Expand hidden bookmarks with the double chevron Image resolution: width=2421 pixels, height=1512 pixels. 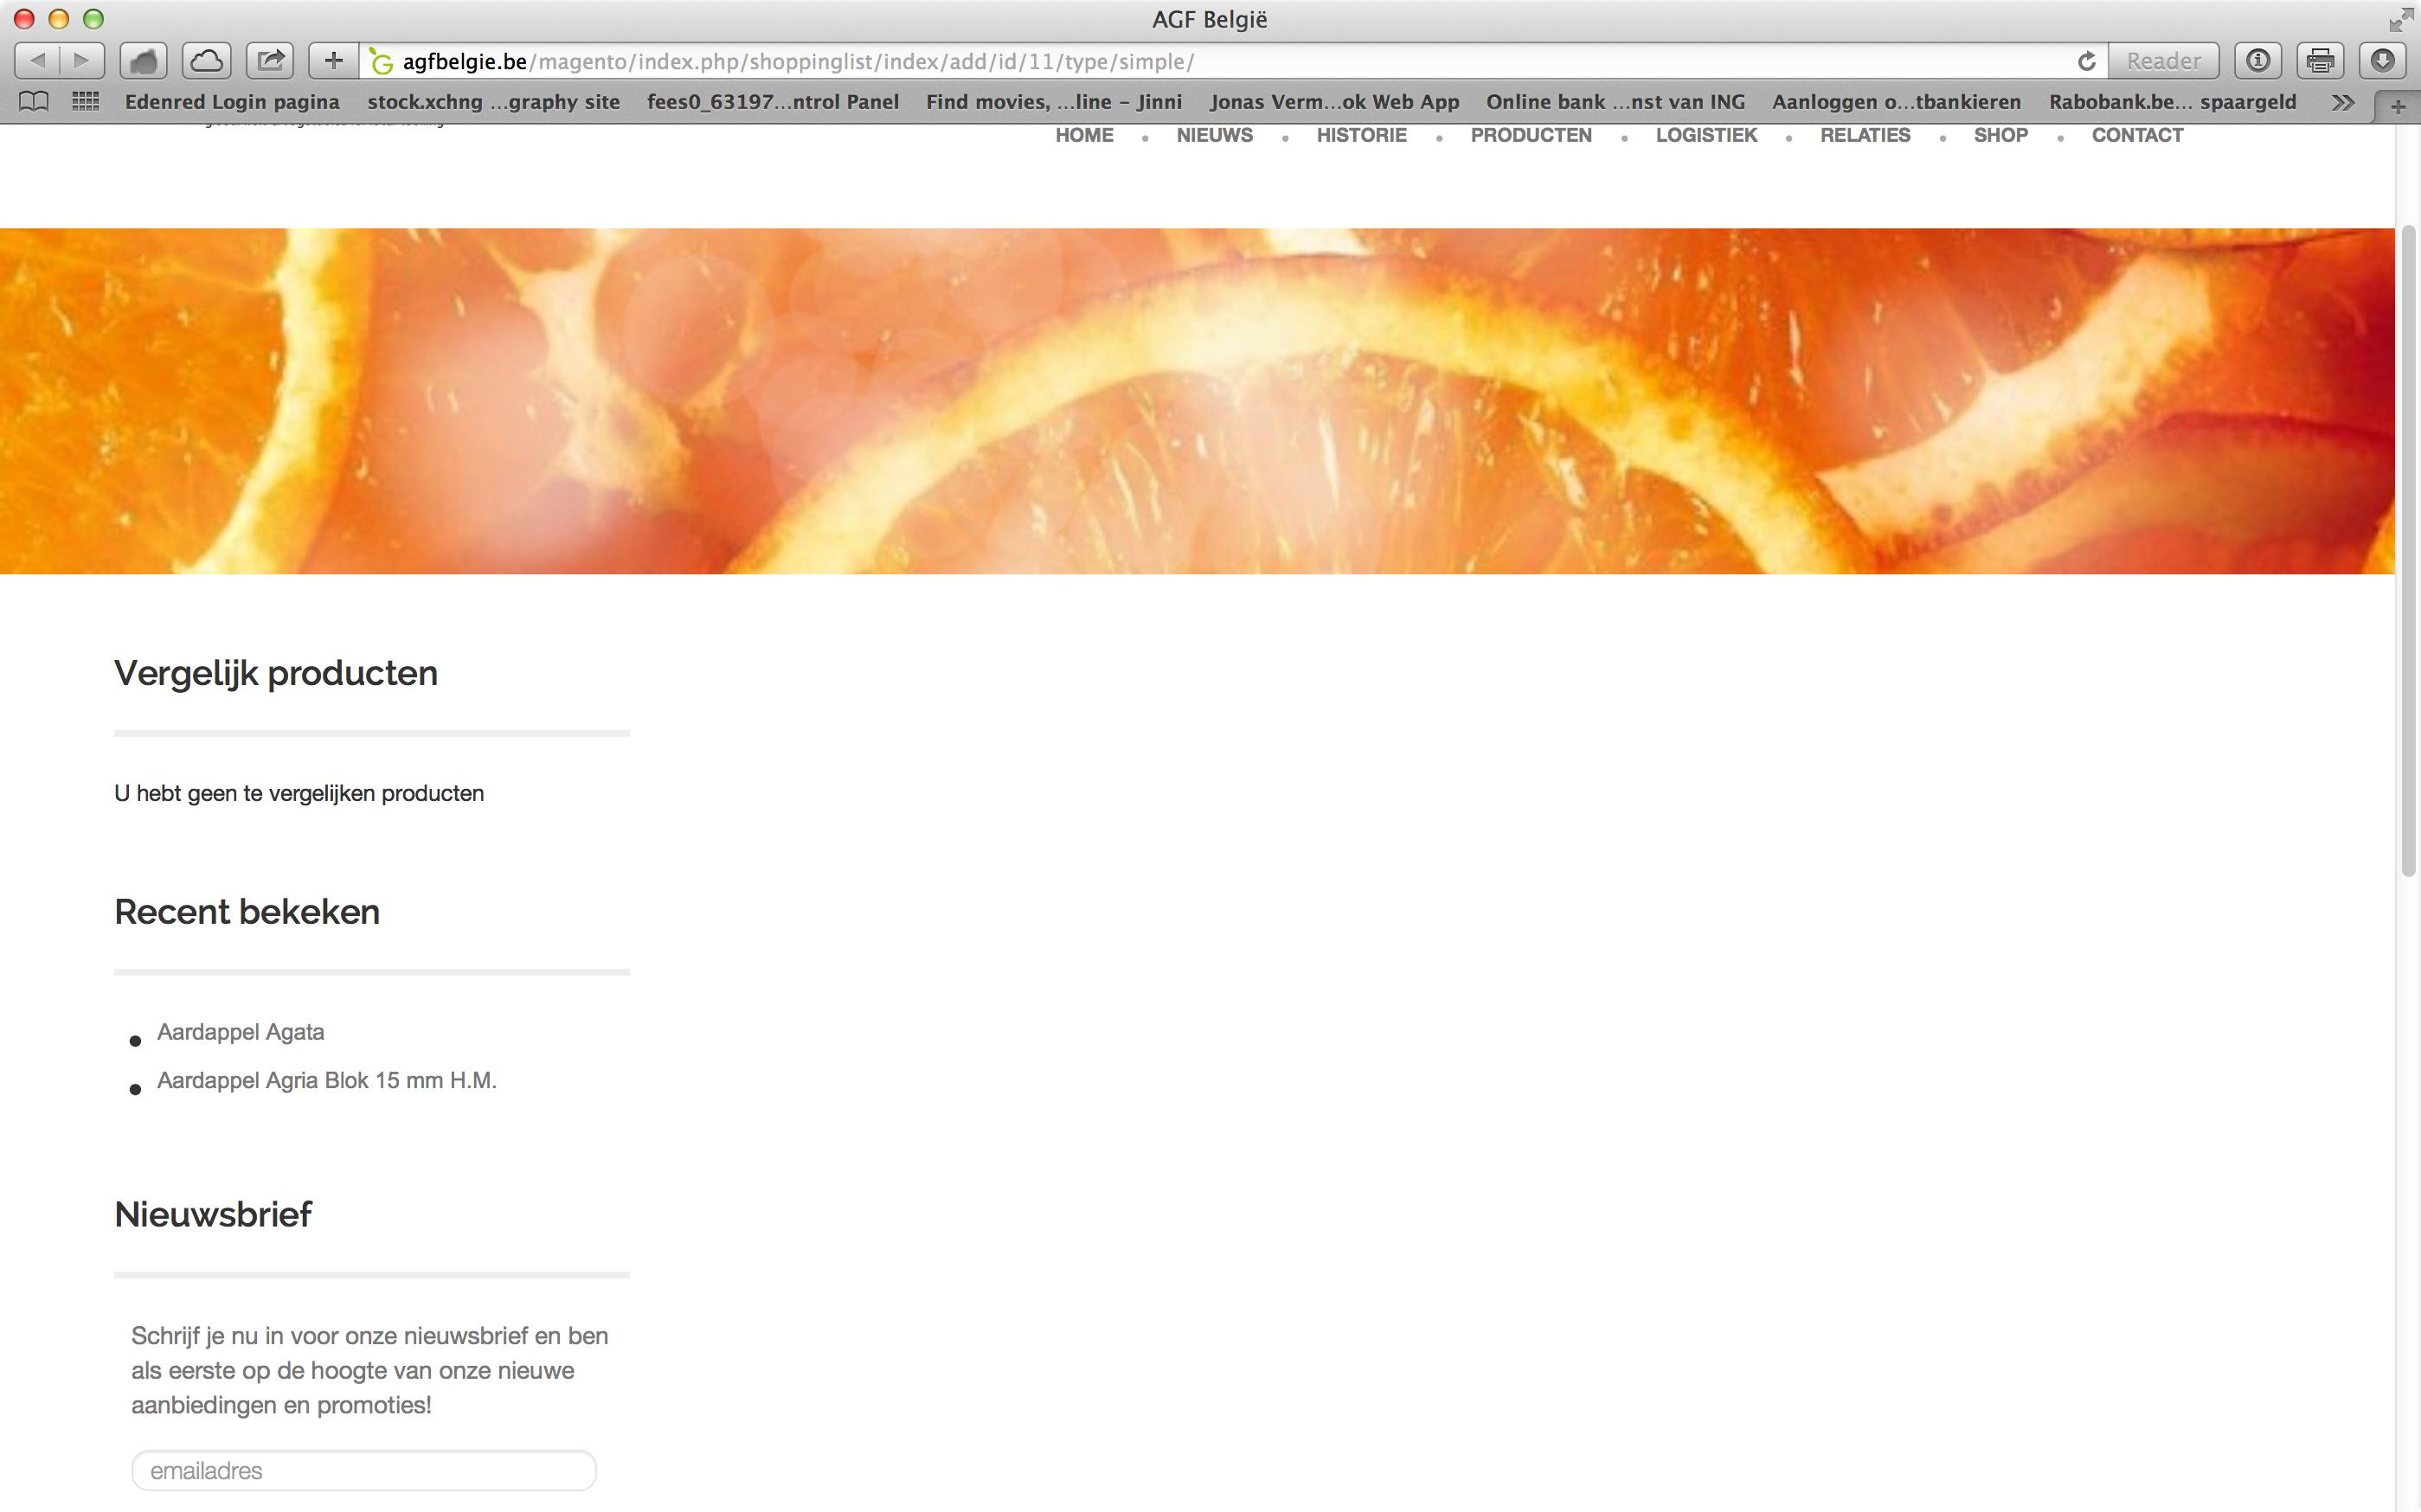coord(2342,102)
